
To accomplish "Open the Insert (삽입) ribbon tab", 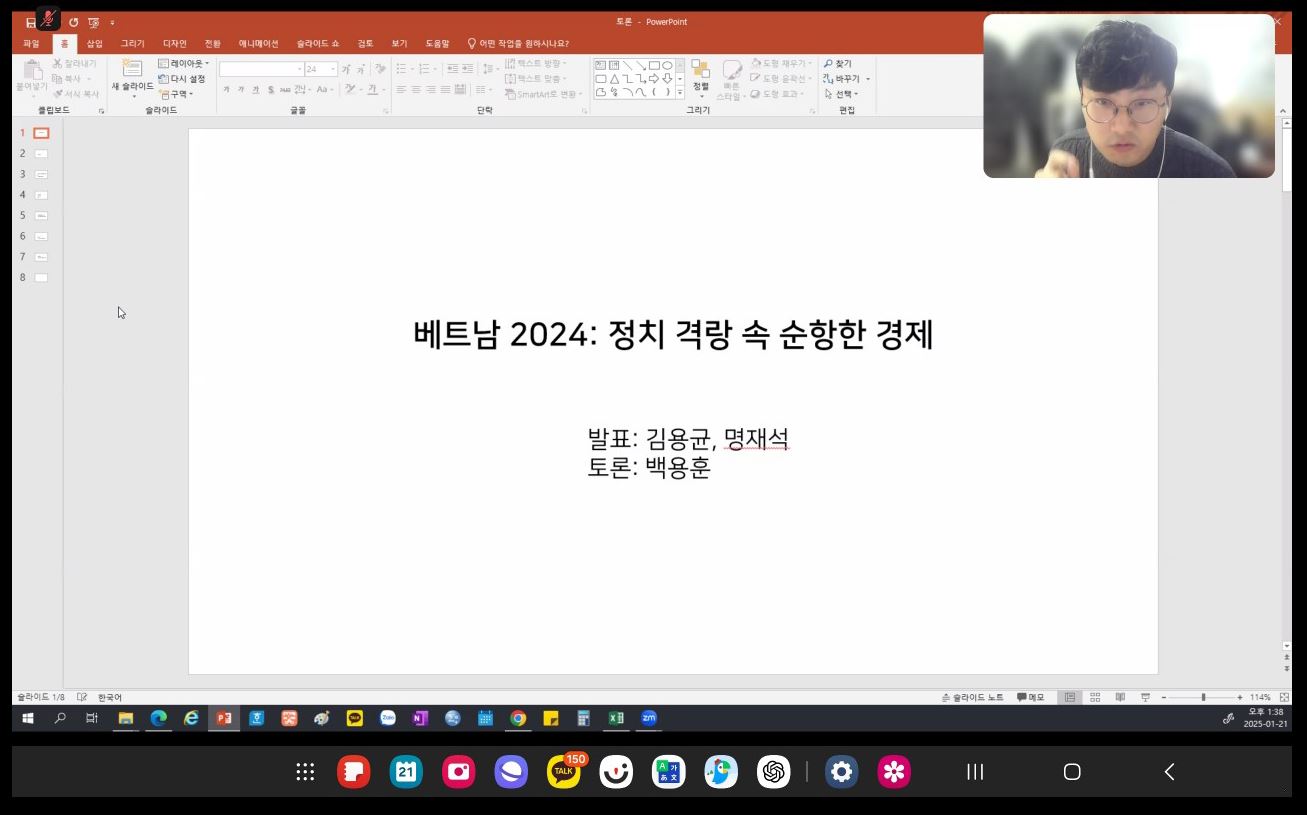I will (94, 44).
